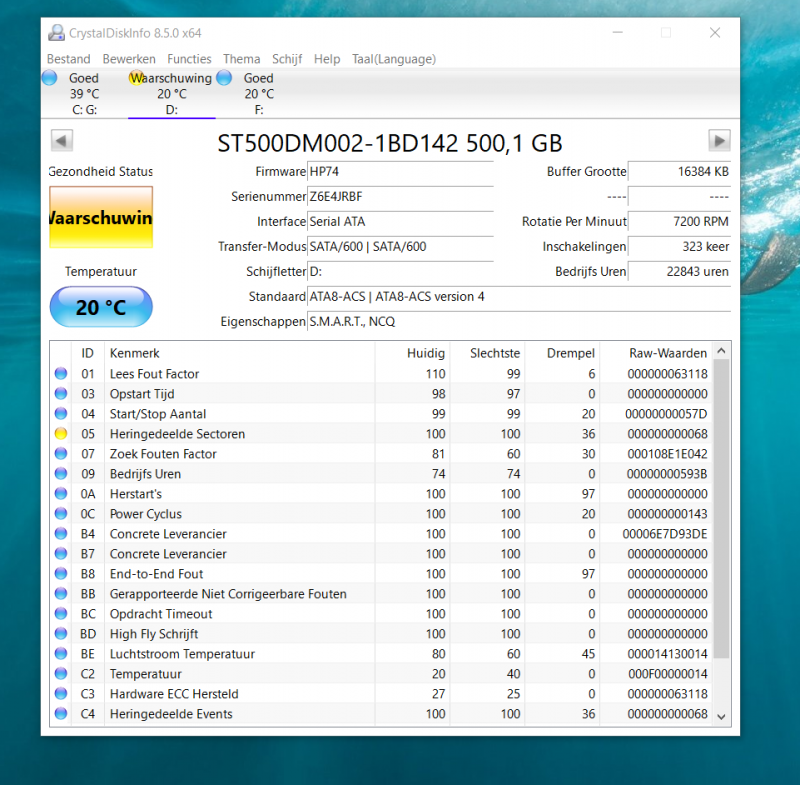Click yellow status icon for Heringedeelde Sectoren

pyautogui.click(x=61, y=434)
